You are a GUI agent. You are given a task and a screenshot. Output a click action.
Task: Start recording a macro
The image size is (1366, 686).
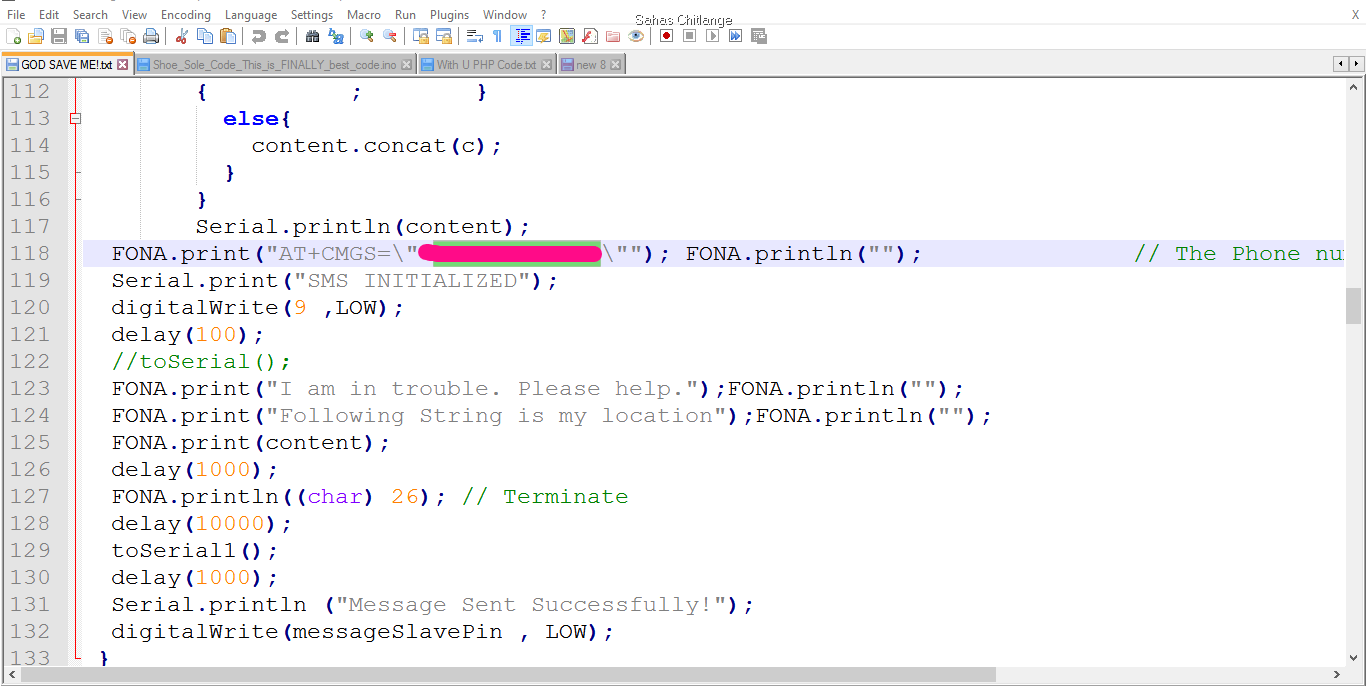pyautogui.click(x=666, y=36)
